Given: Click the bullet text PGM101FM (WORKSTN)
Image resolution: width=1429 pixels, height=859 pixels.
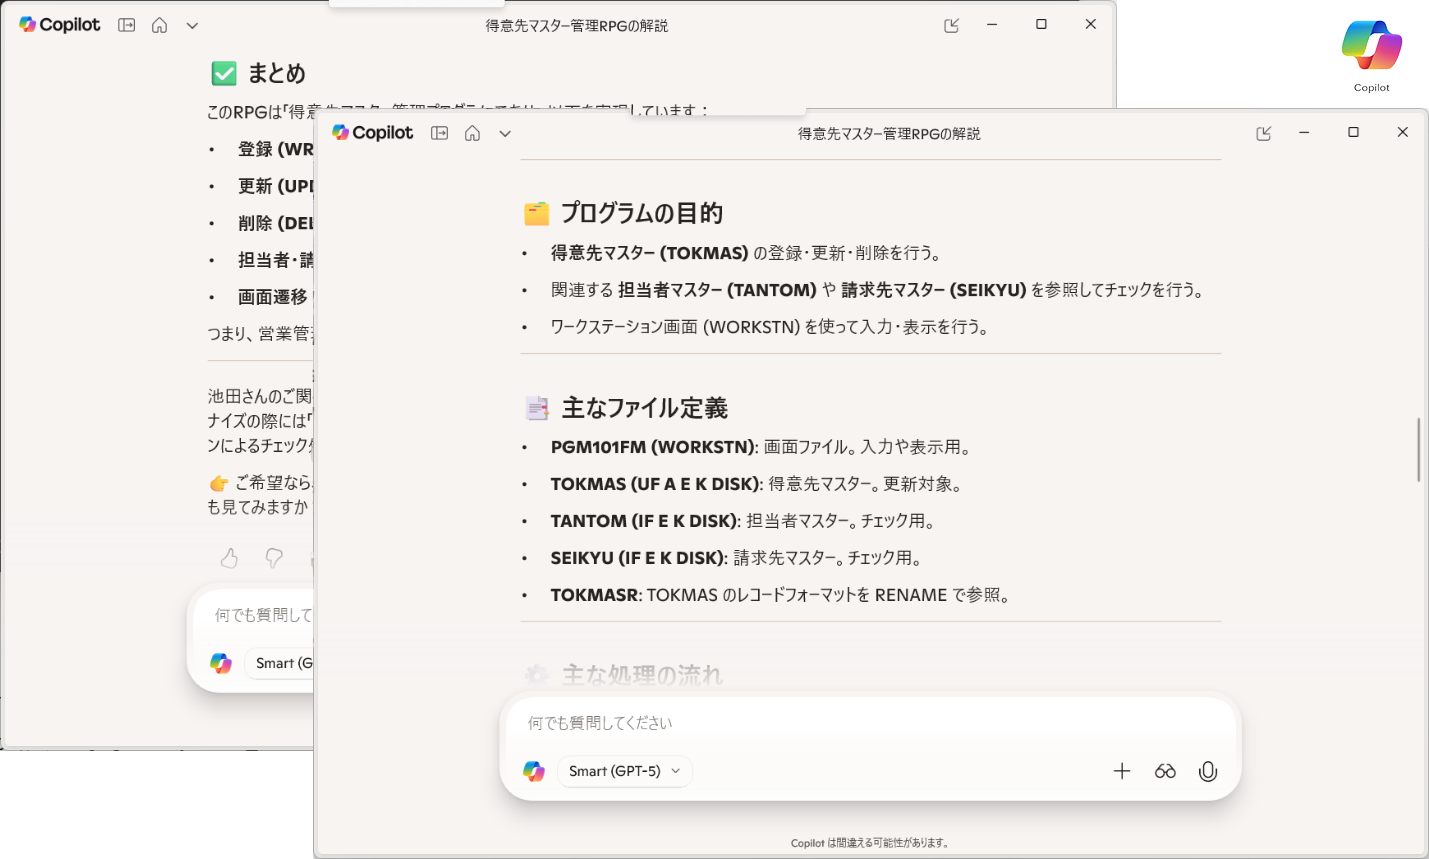Looking at the screenshot, I should pos(652,447).
